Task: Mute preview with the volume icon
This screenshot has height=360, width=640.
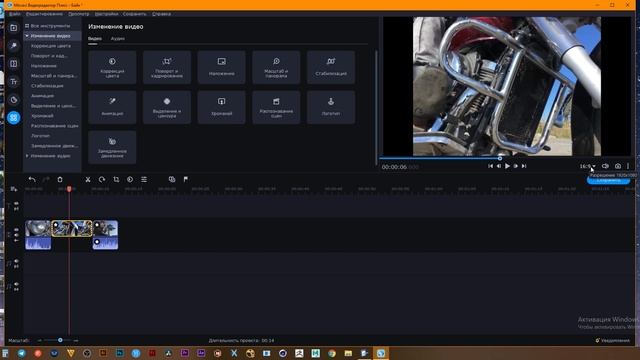Action: coord(605,166)
